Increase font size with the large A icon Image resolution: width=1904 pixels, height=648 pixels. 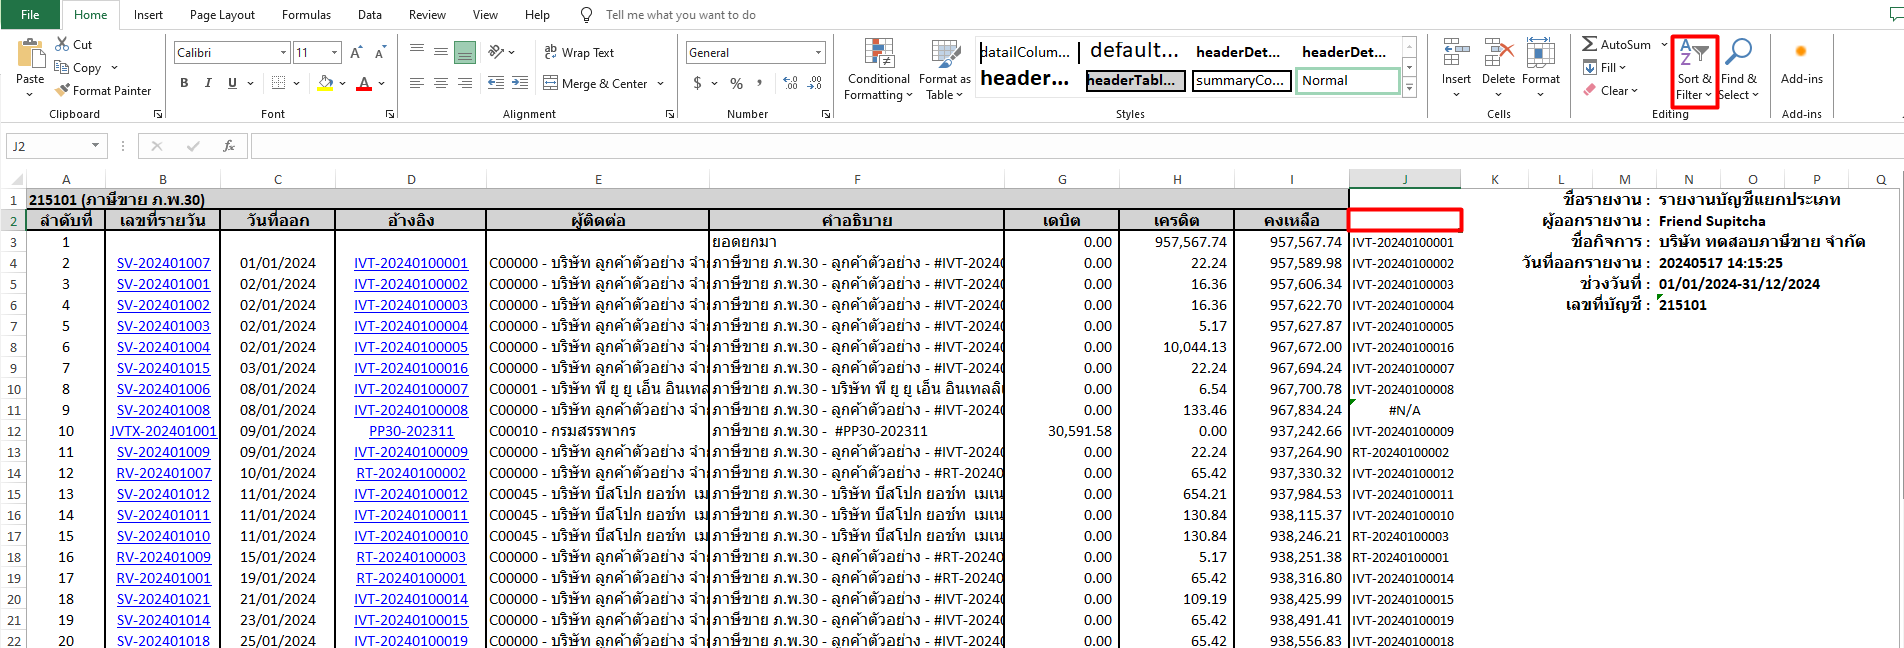pyautogui.click(x=357, y=52)
